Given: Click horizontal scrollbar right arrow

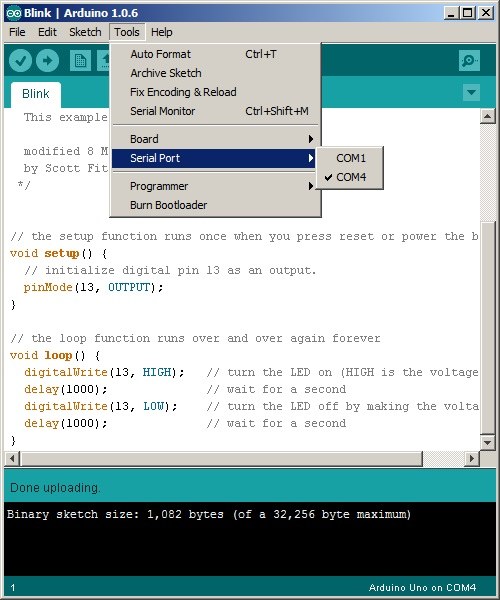Looking at the screenshot, I should (x=472, y=458).
